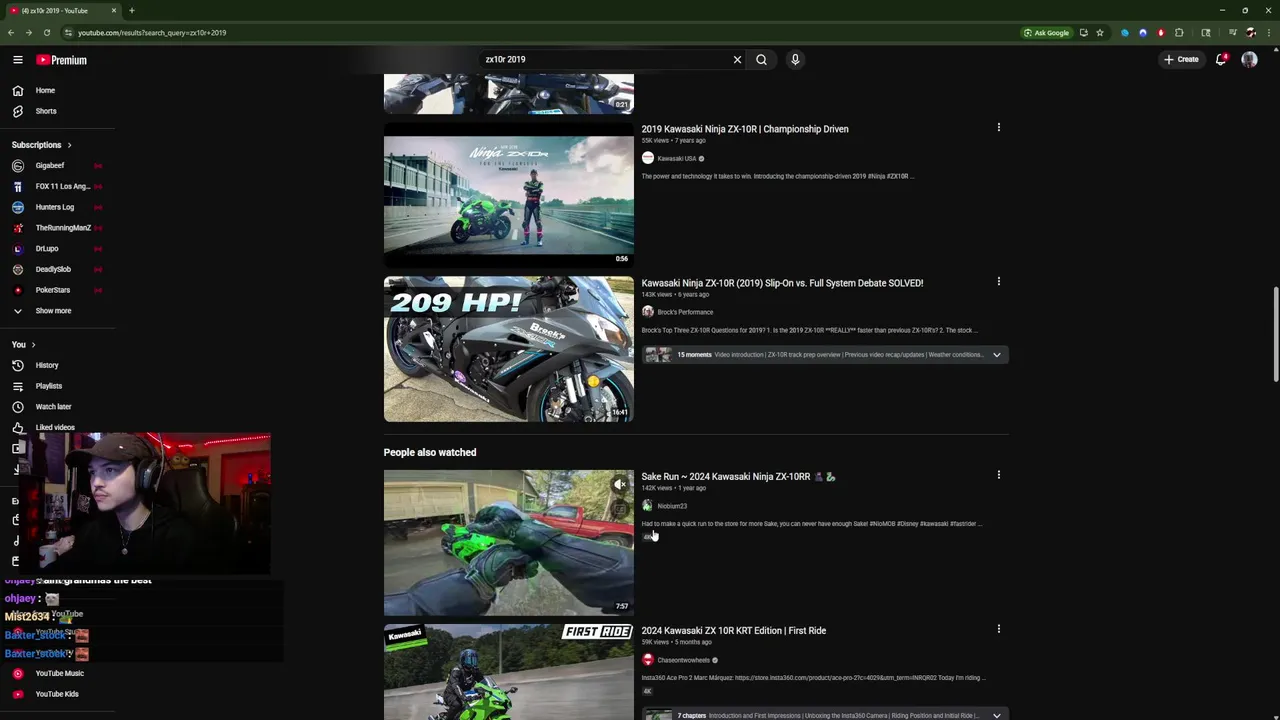Open 2024 Kawasaki ZX 10R KRT Edition title

(x=733, y=631)
